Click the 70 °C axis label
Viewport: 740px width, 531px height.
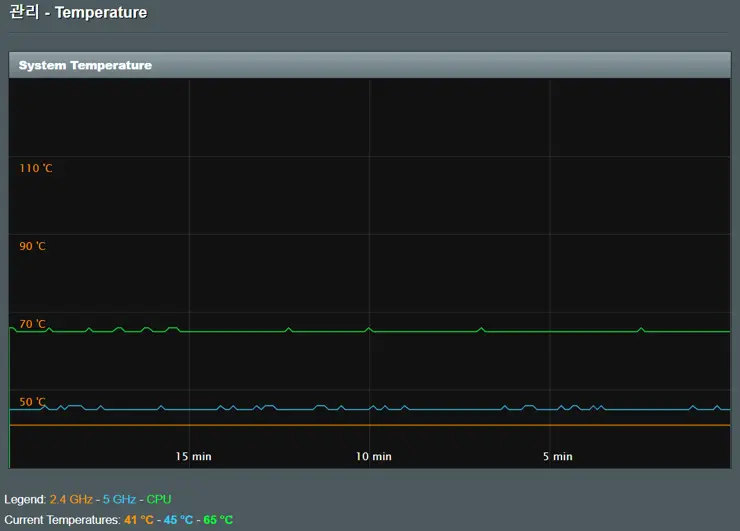(x=33, y=324)
